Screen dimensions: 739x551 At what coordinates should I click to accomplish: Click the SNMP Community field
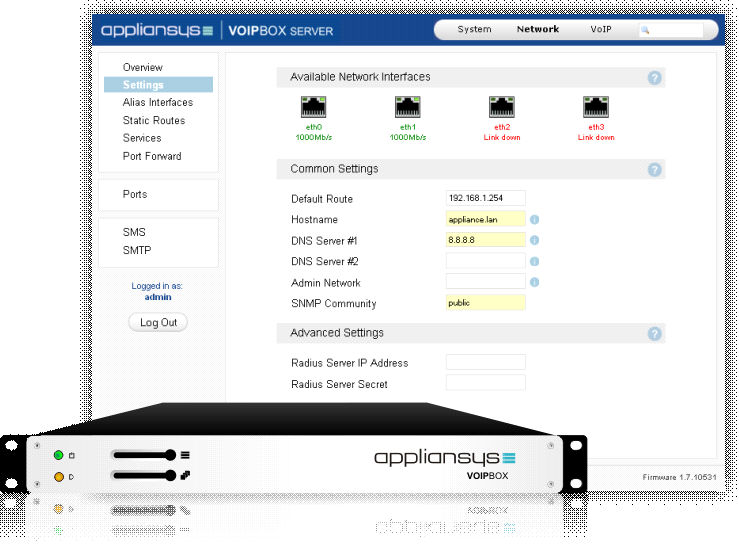click(485, 303)
